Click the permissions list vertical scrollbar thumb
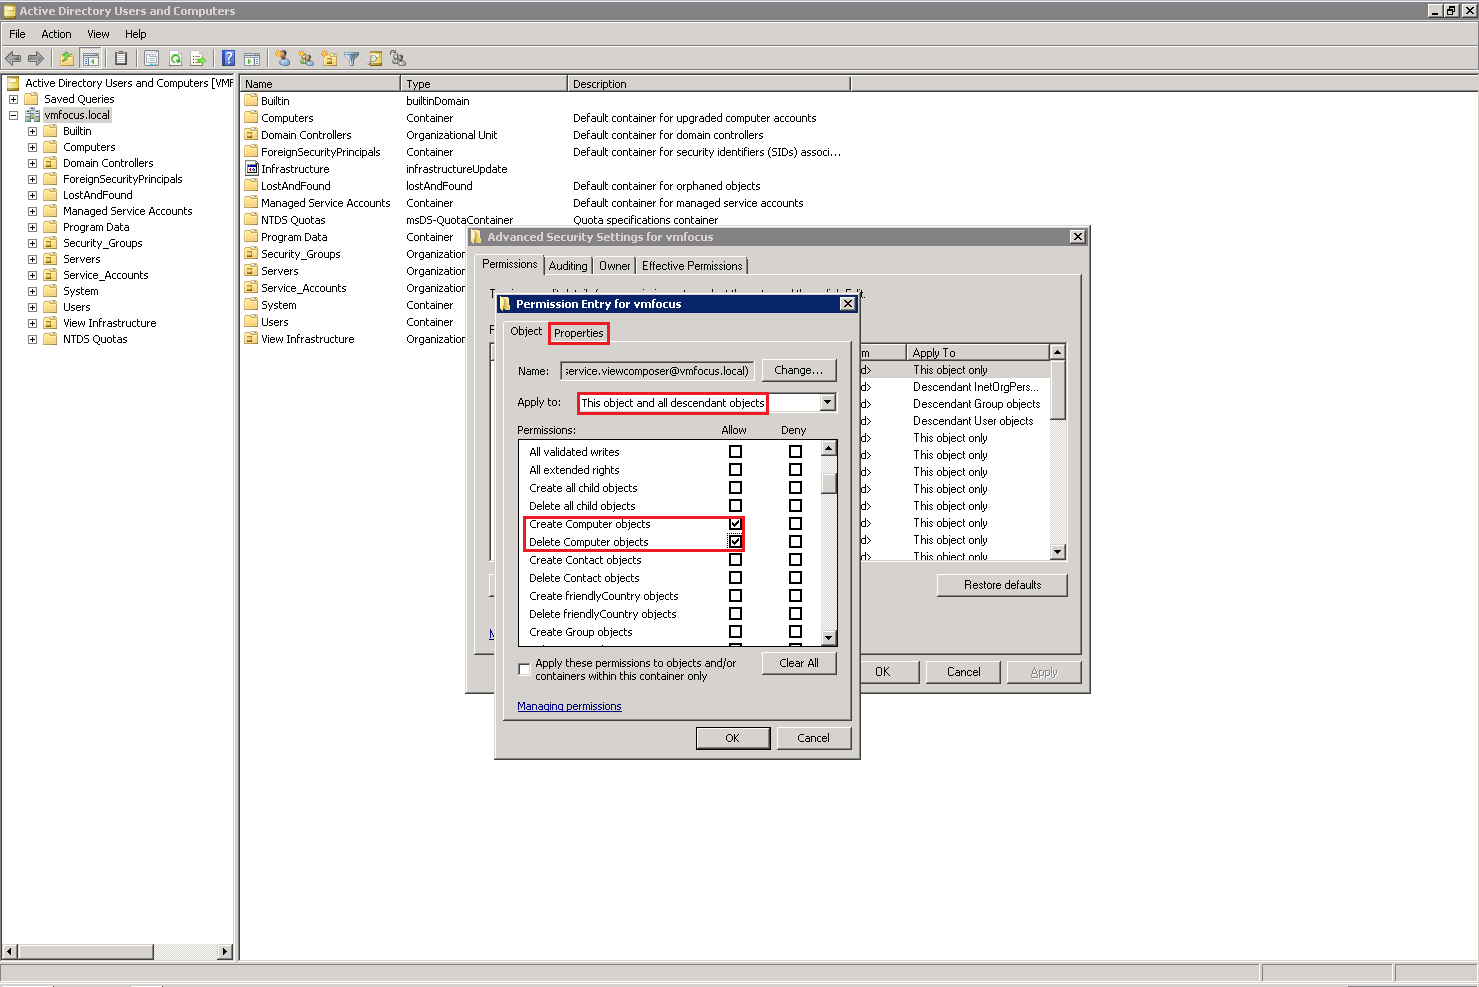The image size is (1479, 987). point(828,482)
